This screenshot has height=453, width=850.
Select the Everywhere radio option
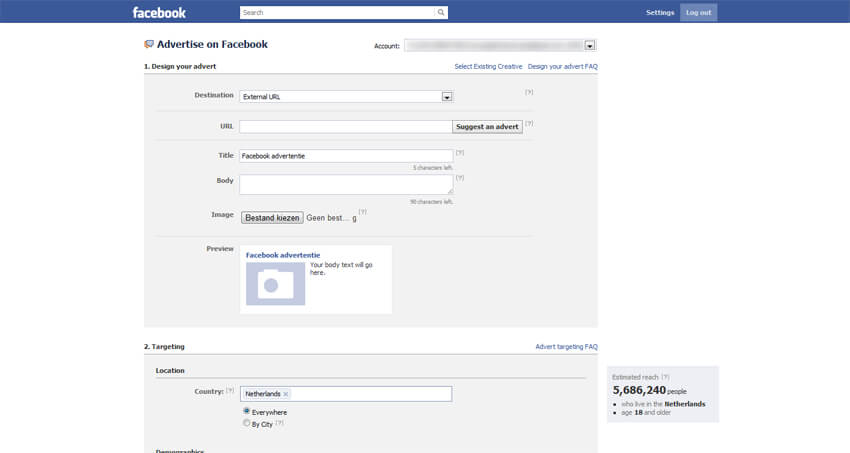[247, 411]
